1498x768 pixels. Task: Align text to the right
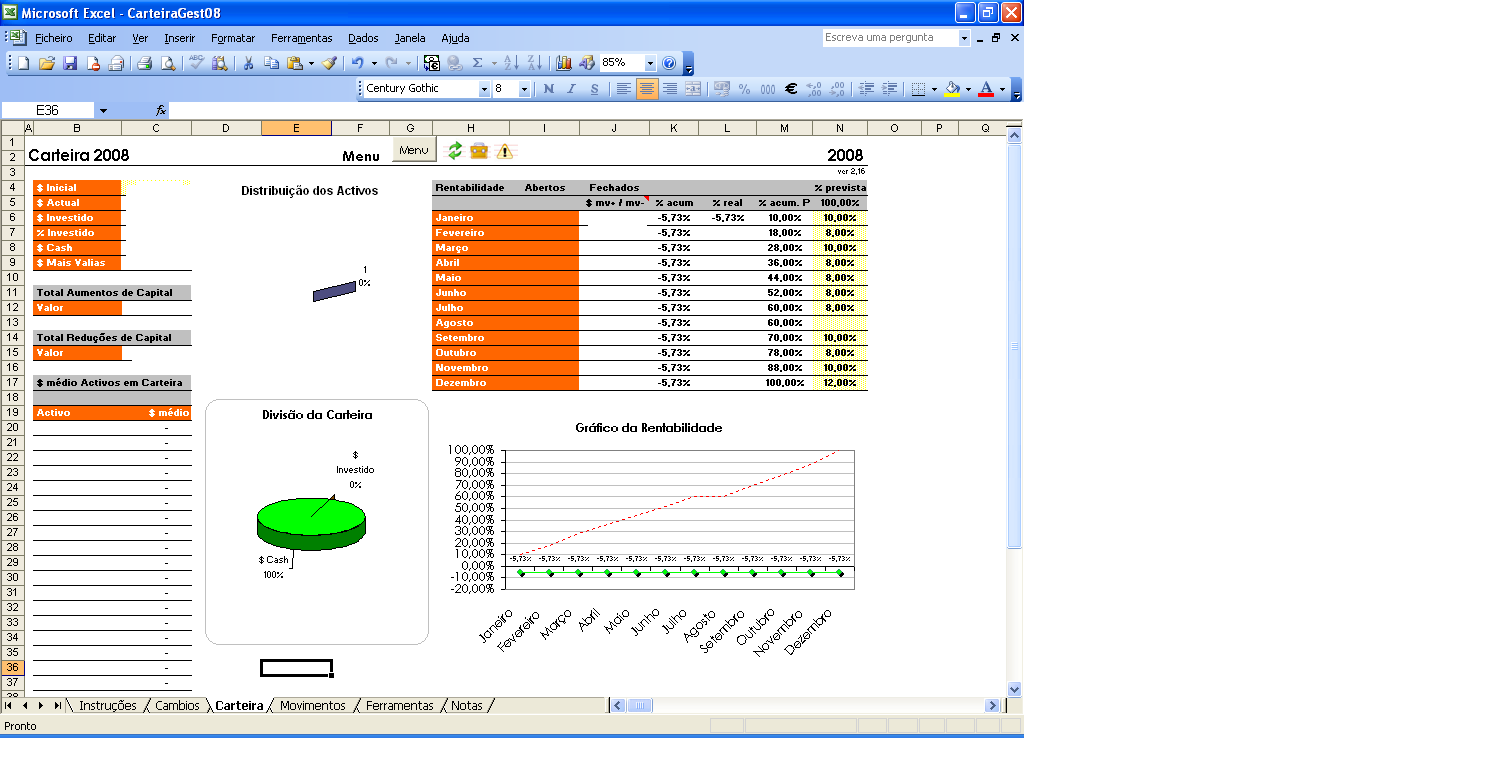point(670,89)
